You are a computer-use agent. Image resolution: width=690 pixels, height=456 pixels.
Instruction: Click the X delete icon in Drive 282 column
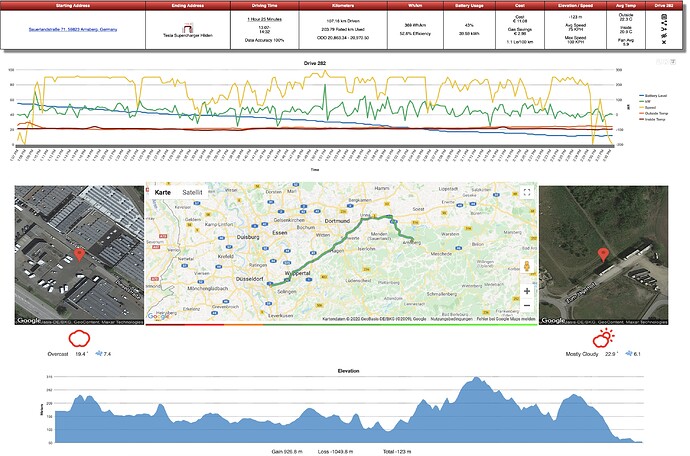664,42
